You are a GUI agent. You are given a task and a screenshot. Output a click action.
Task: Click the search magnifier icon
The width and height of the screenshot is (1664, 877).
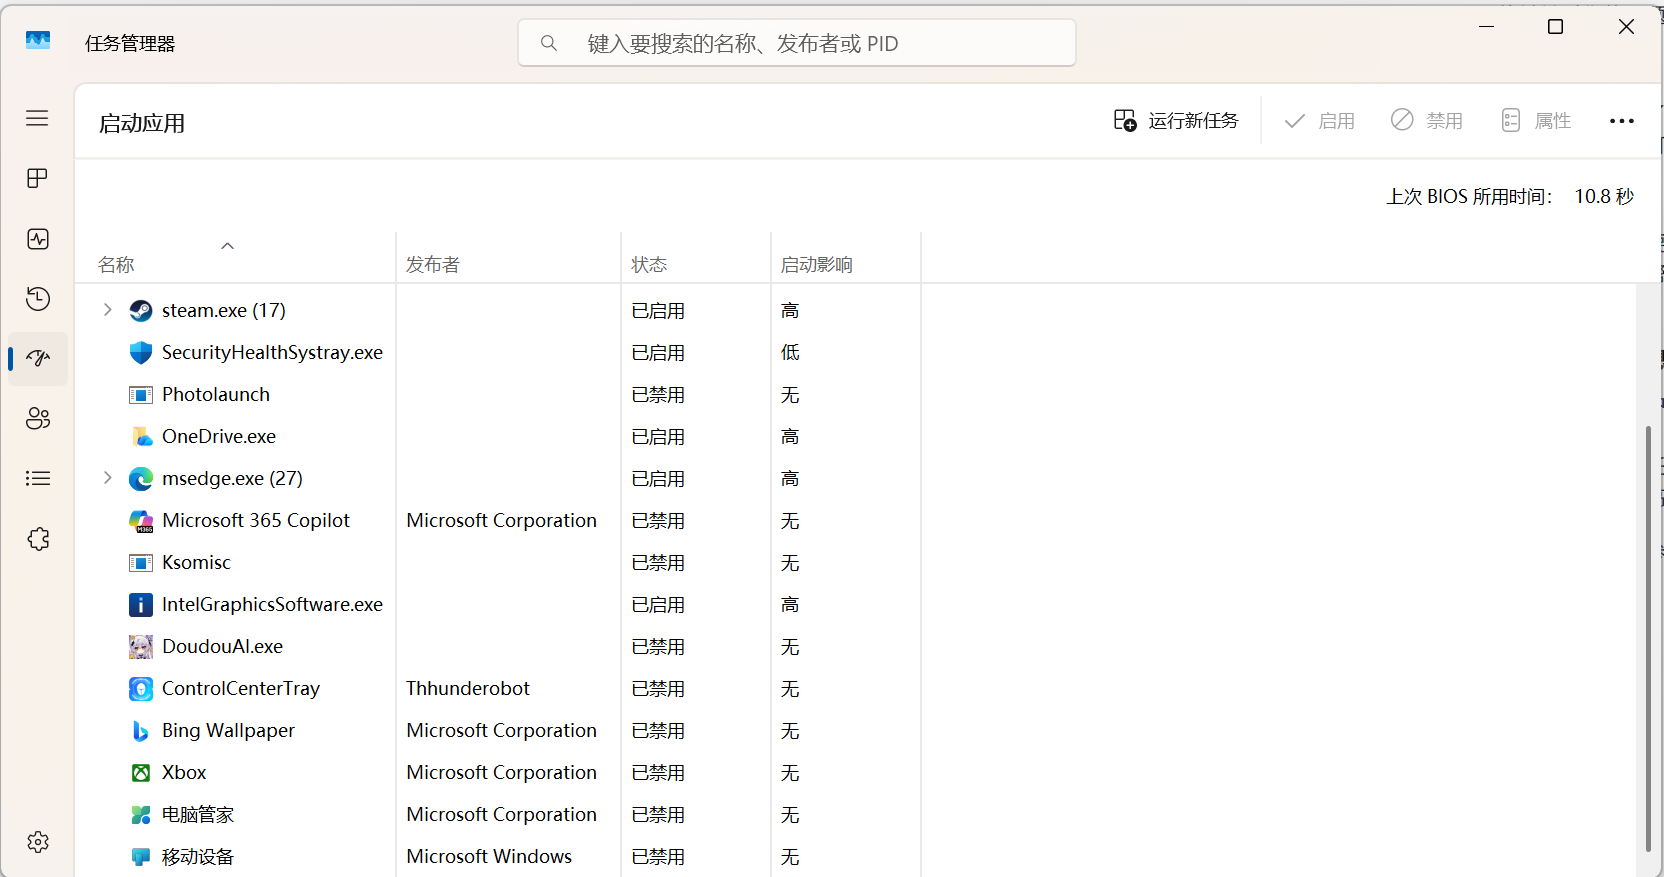coord(549,43)
